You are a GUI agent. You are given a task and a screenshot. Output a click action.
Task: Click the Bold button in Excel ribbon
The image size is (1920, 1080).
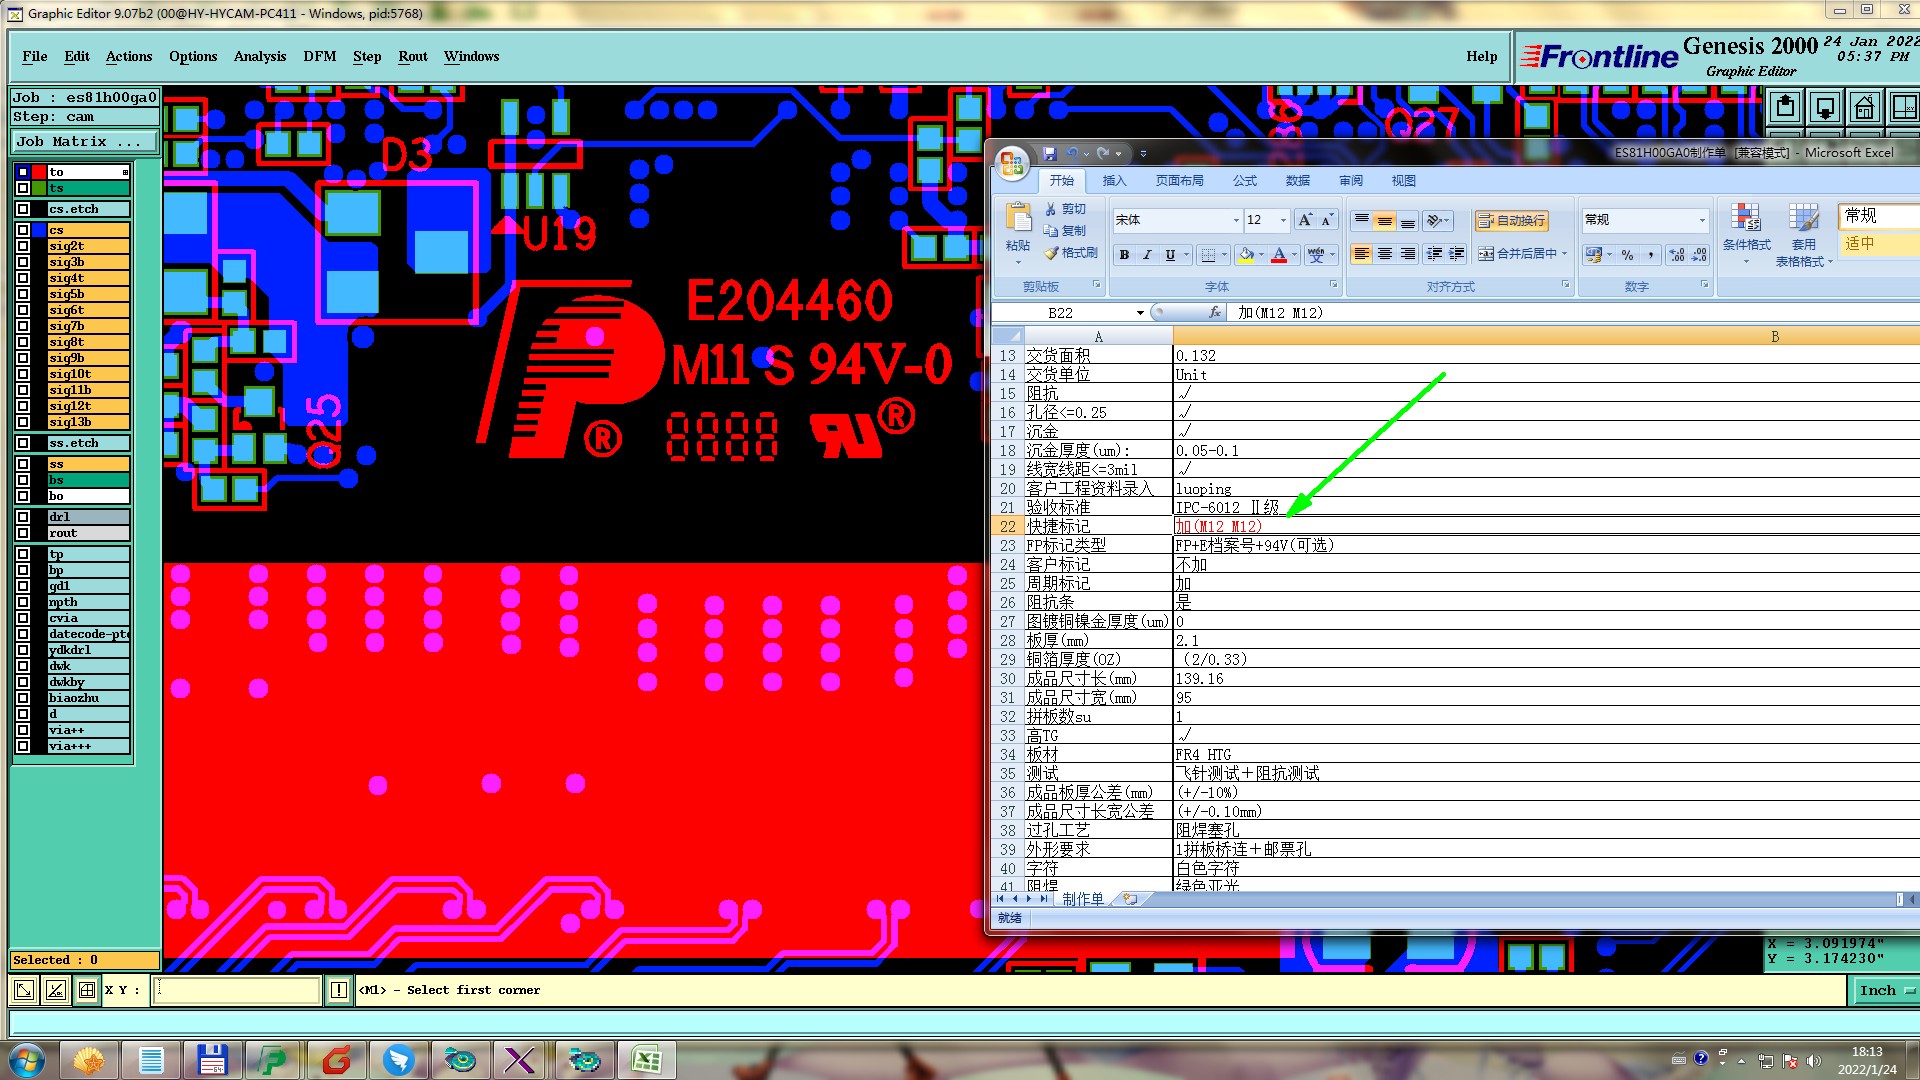1124,255
